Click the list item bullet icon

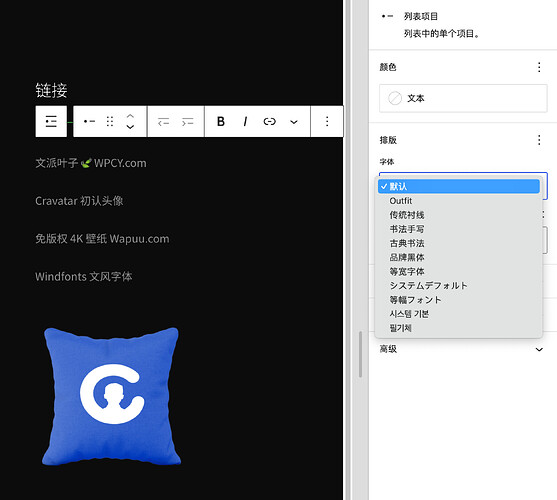pyautogui.click(x=89, y=121)
